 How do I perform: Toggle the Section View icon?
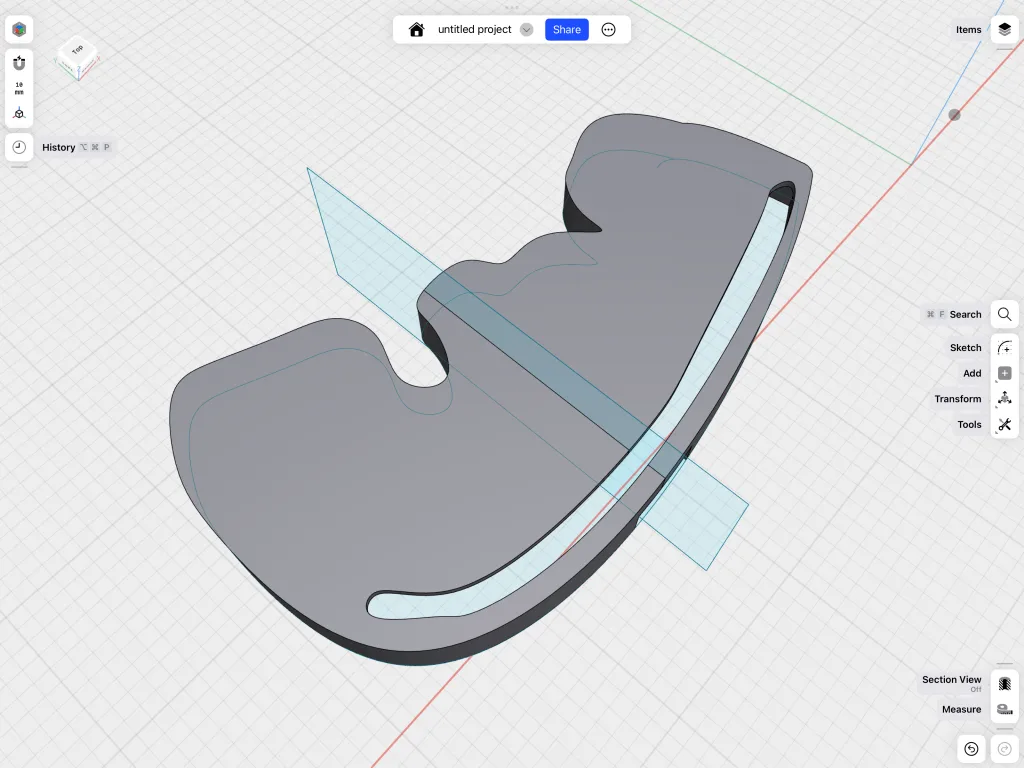1004,684
